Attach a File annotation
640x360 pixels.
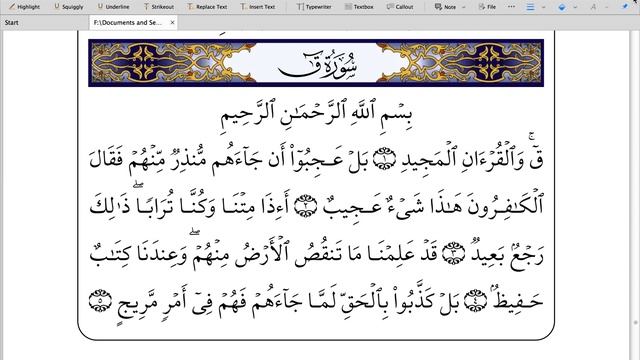[x=487, y=7]
